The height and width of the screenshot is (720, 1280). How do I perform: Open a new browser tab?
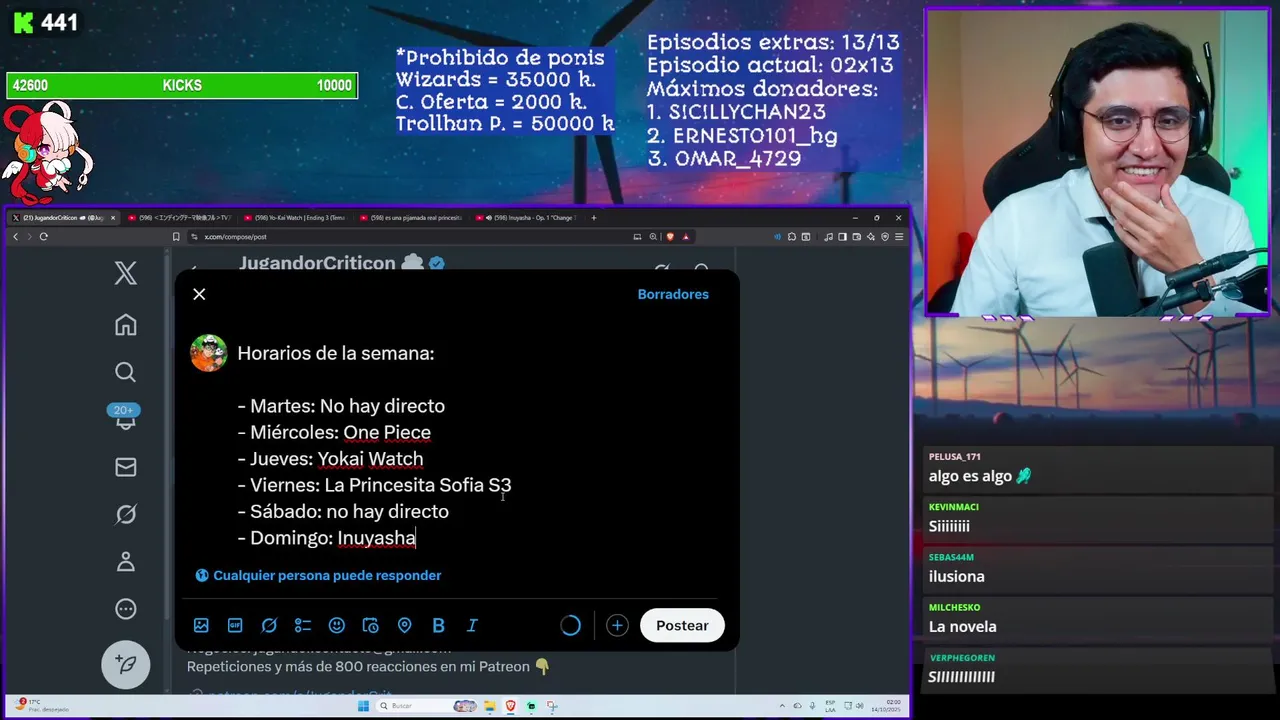click(594, 217)
